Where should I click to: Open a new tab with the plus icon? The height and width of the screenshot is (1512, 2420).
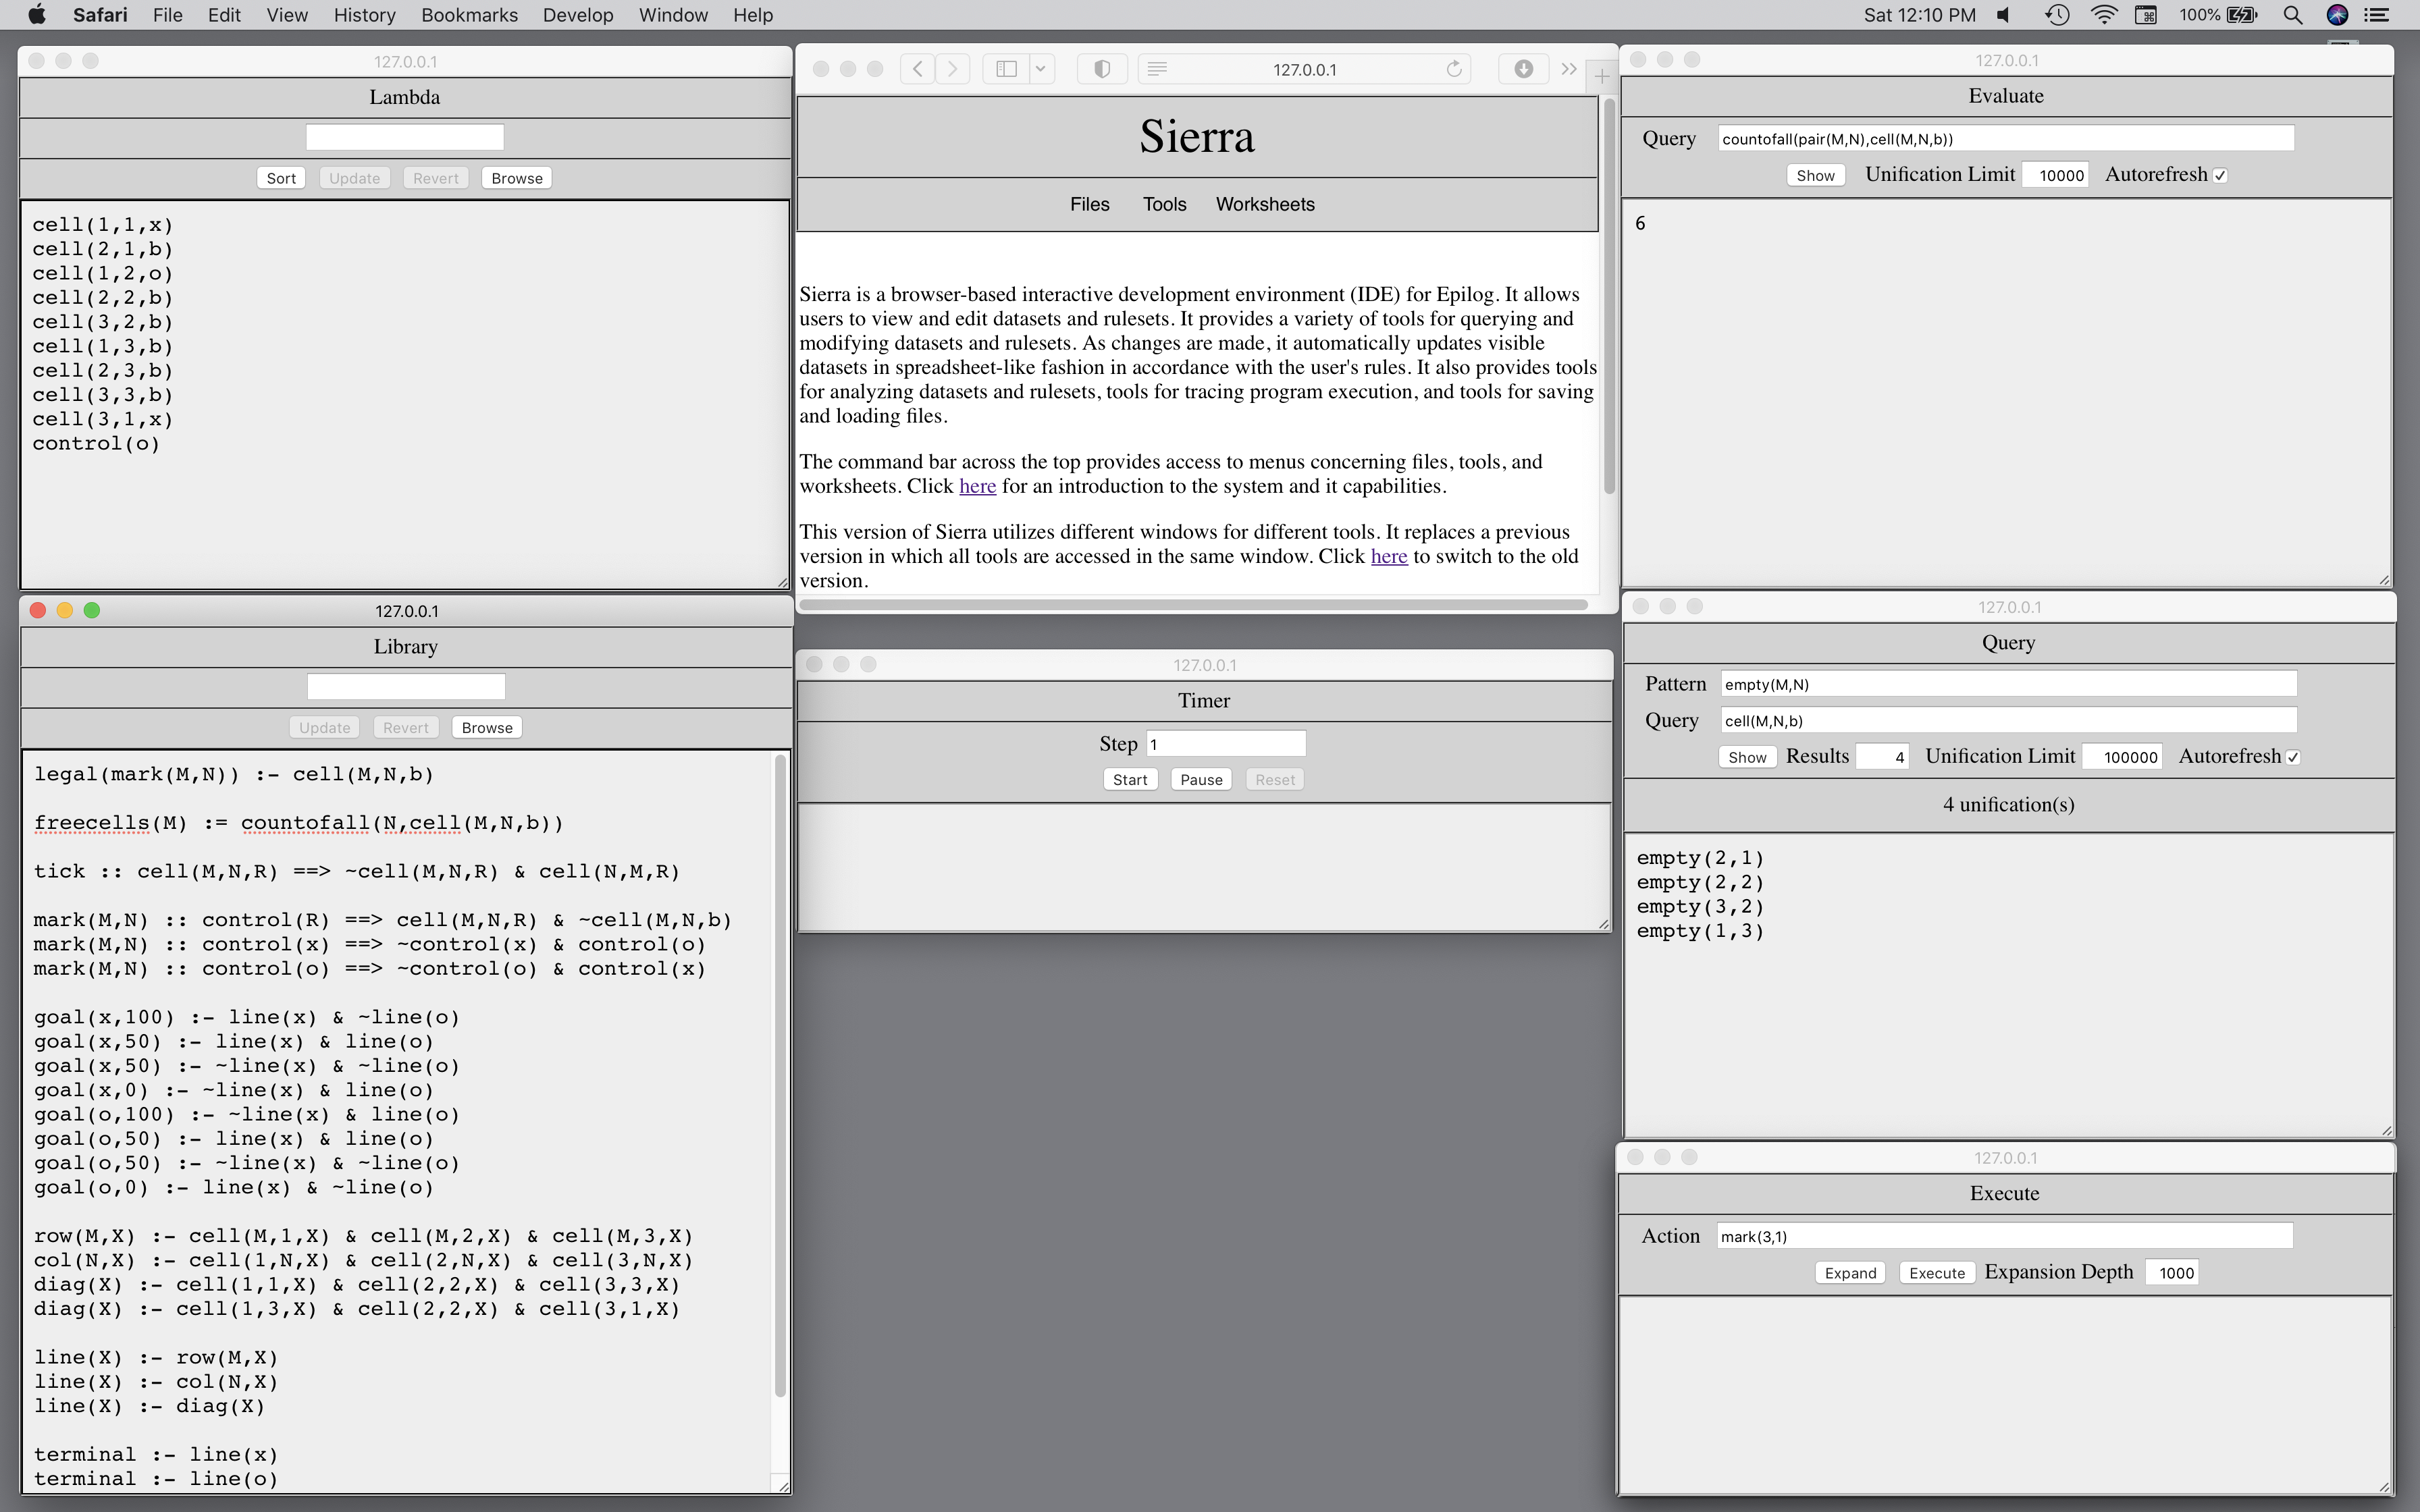(1601, 76)
